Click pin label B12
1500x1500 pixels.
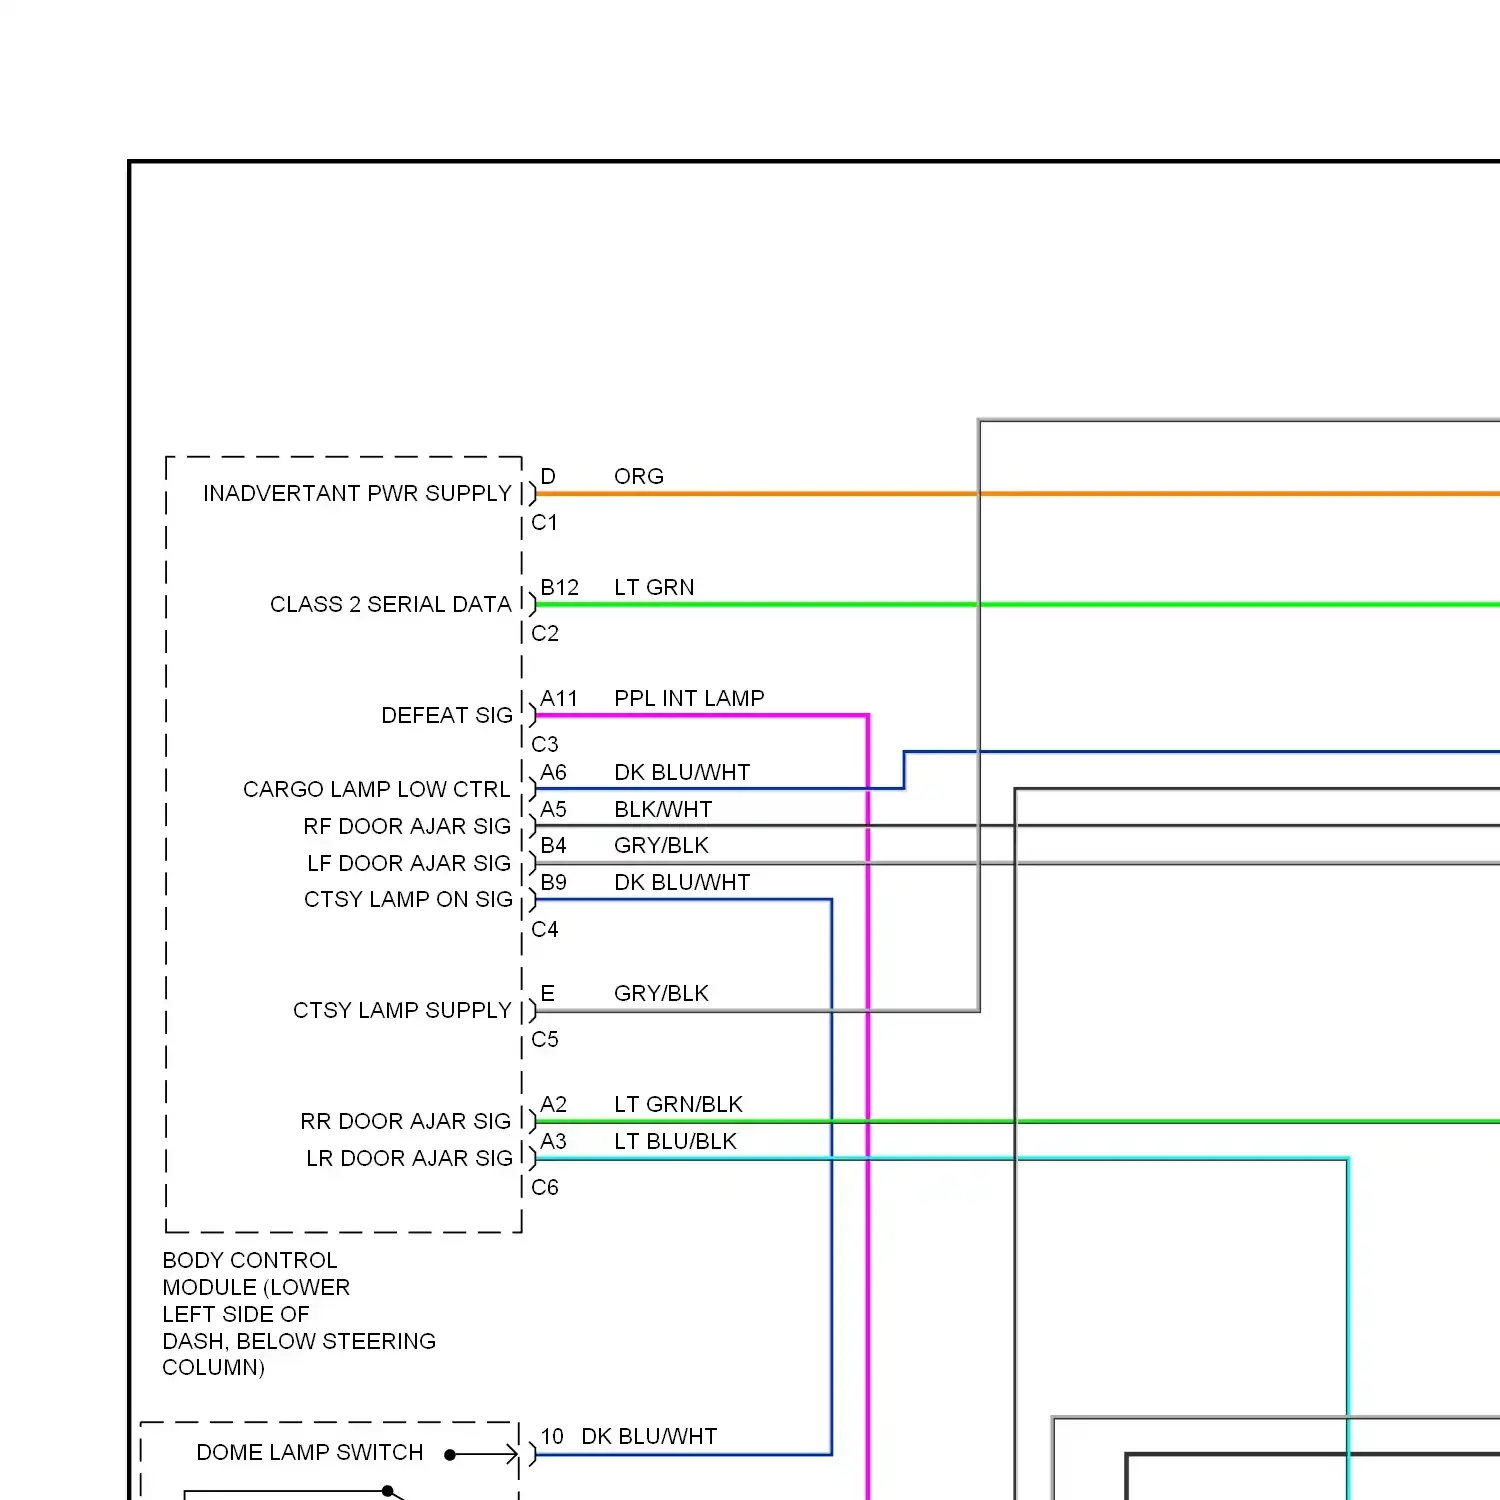pyautogui.click(x=560, y=588)
